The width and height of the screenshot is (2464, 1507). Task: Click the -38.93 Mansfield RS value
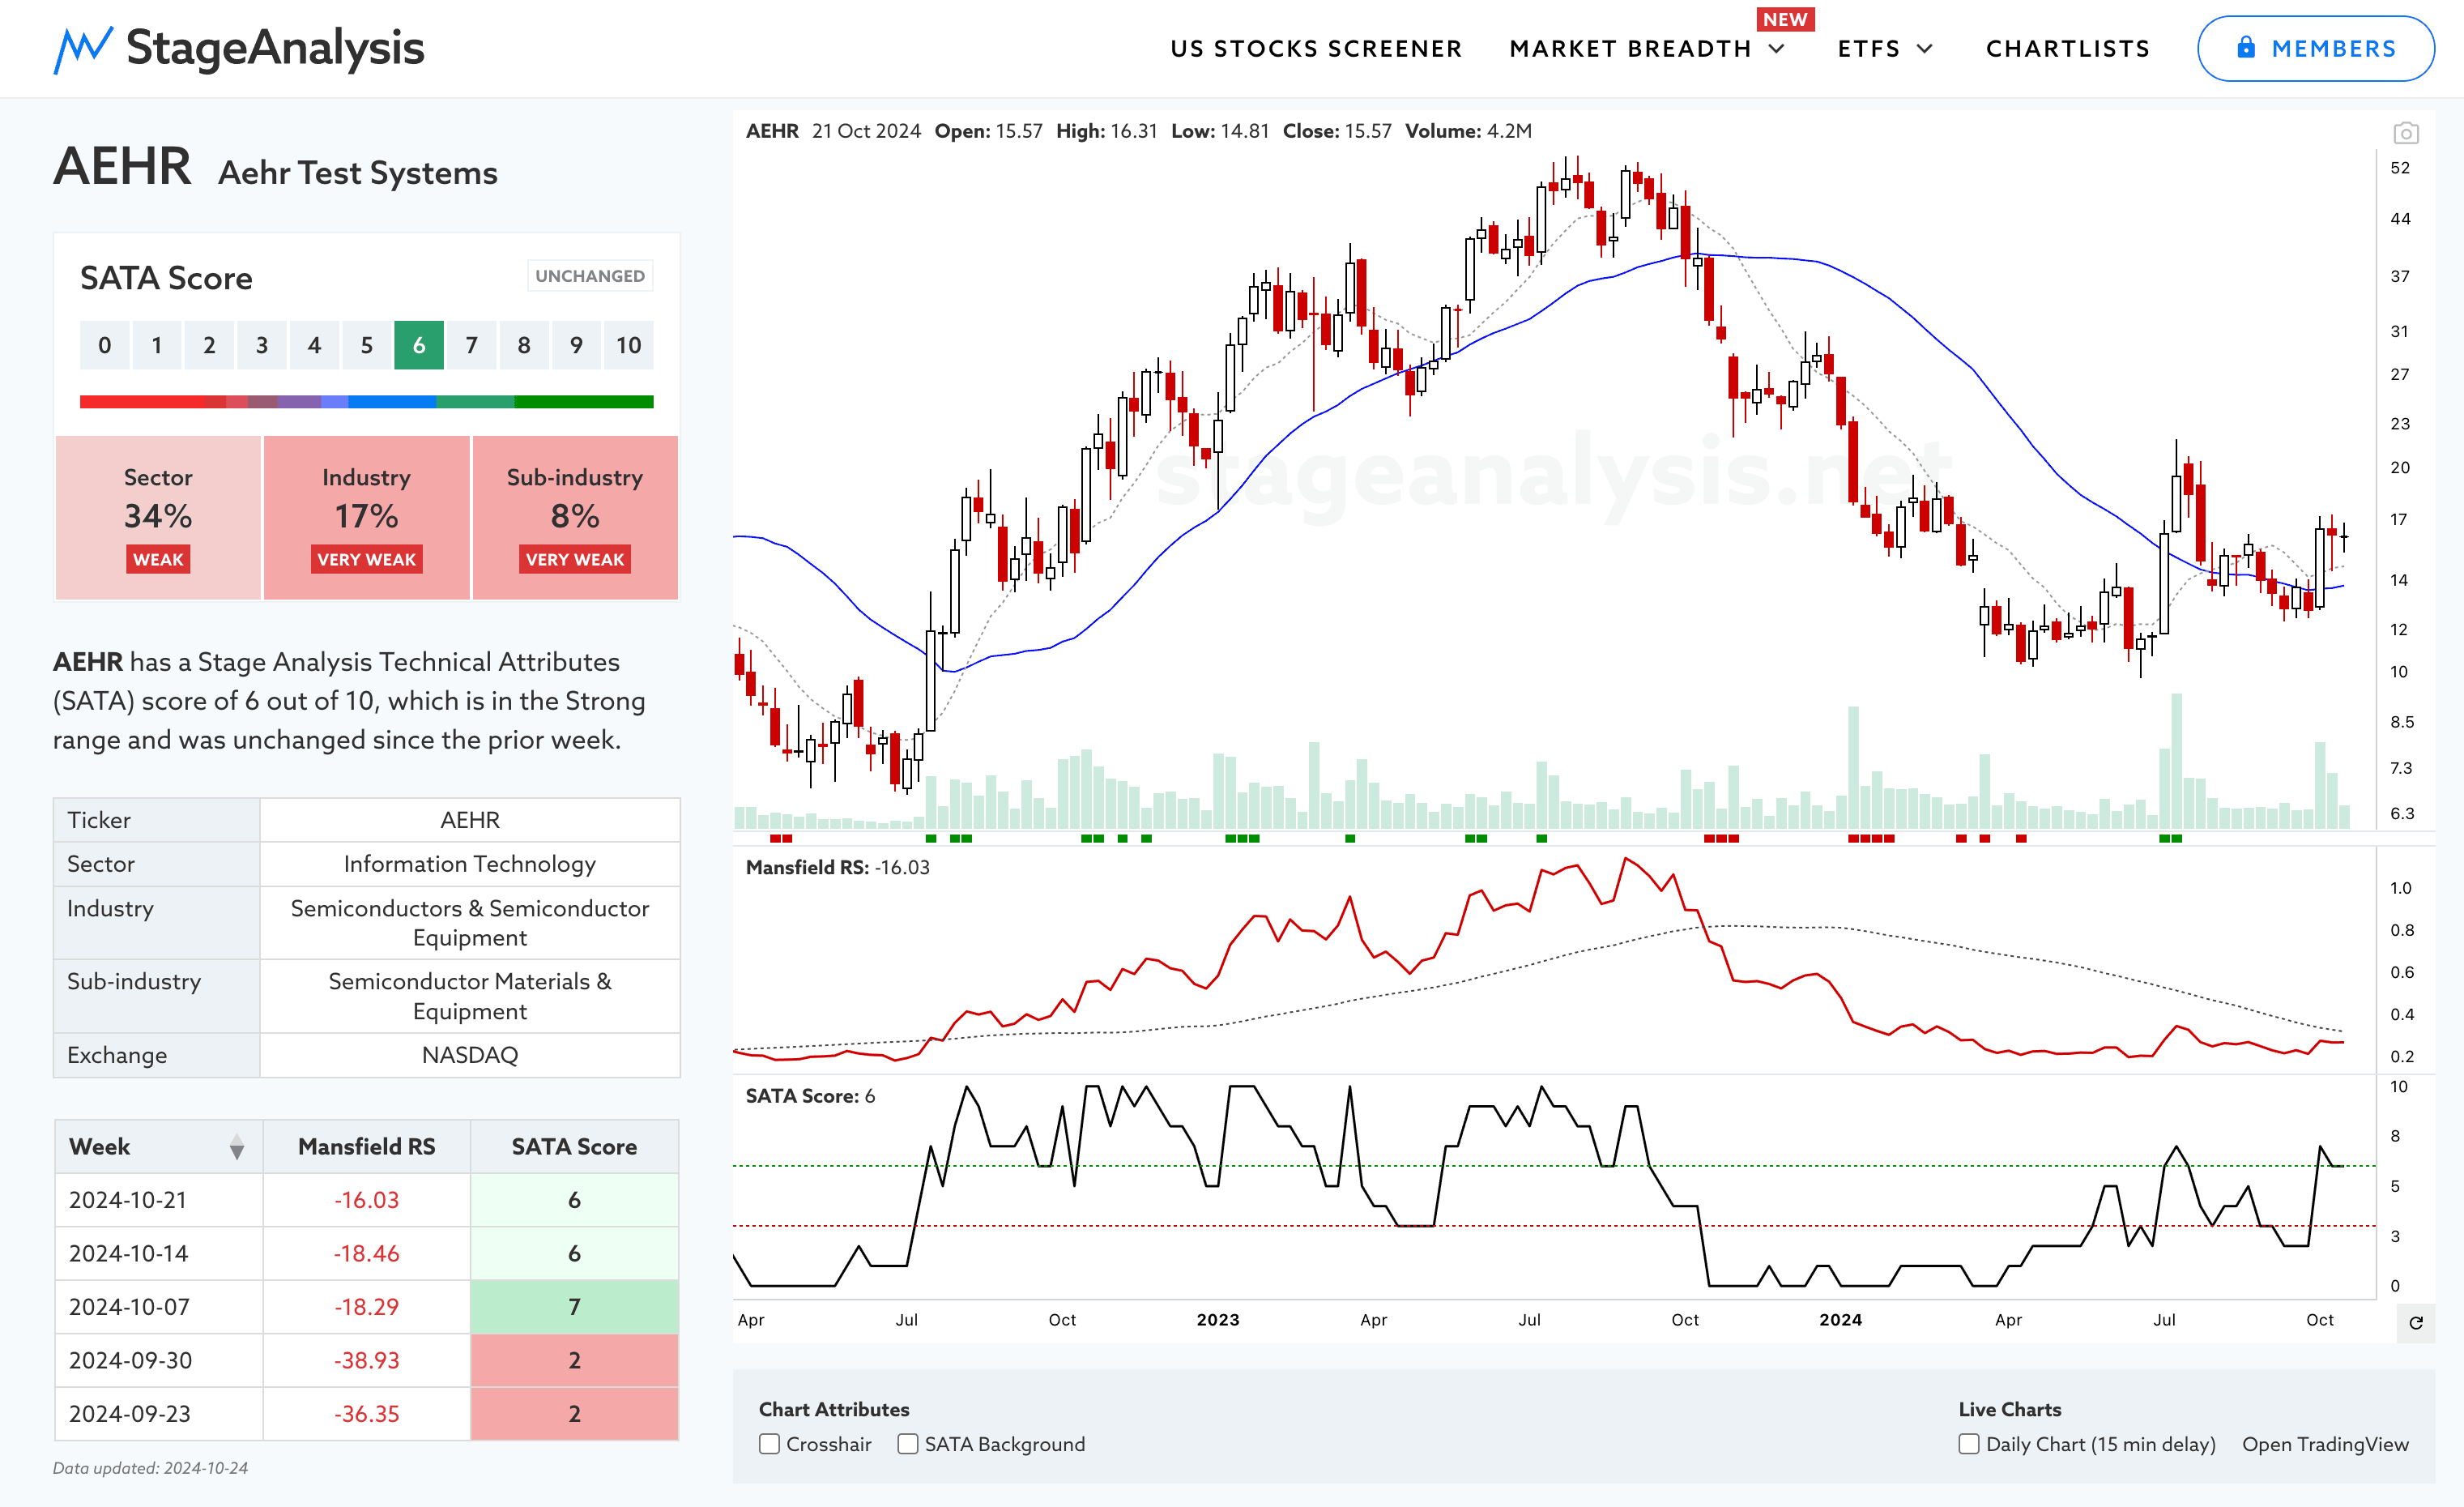click(x=366, y=1361)
